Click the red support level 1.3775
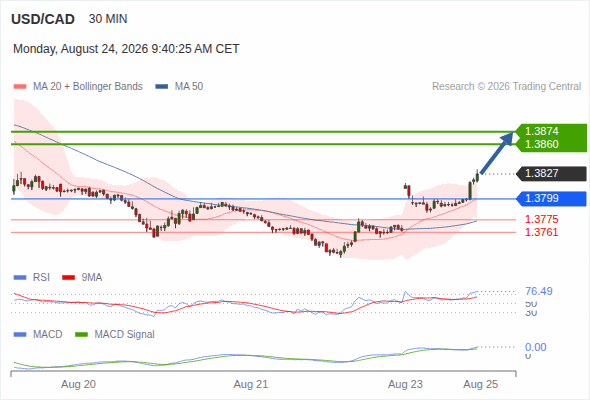This screenshot has height=400, width=590. tap(541, 219)
